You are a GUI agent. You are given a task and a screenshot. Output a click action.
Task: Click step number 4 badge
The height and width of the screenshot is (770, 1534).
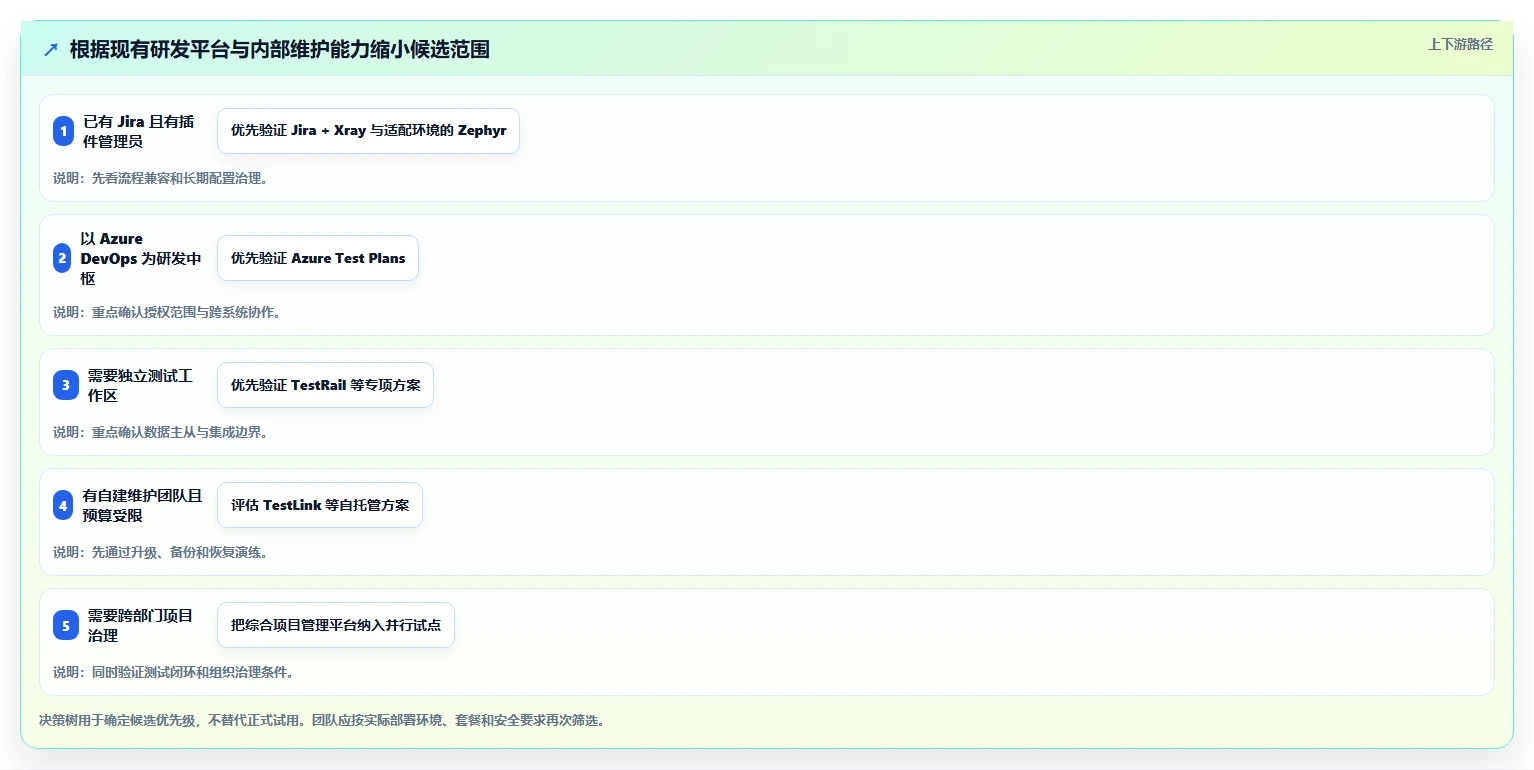point(64,505)
